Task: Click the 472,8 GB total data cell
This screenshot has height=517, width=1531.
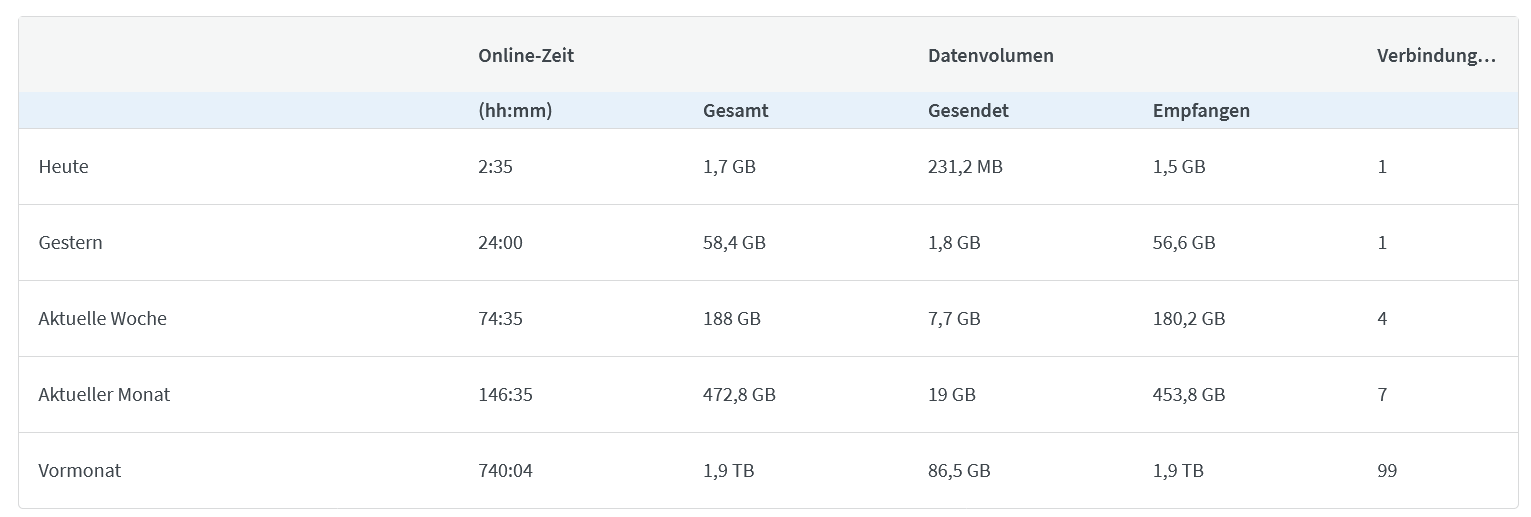Action: (x=739, y=395)
